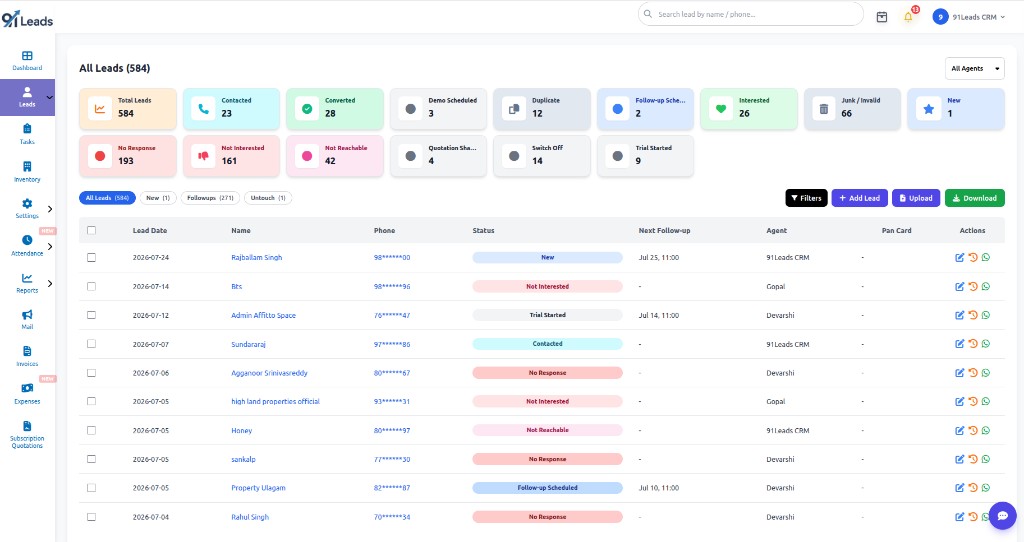This screenshot has width=1024, height=542.
Task: Click the search lead input field
Action: click(x=750, y=14)
